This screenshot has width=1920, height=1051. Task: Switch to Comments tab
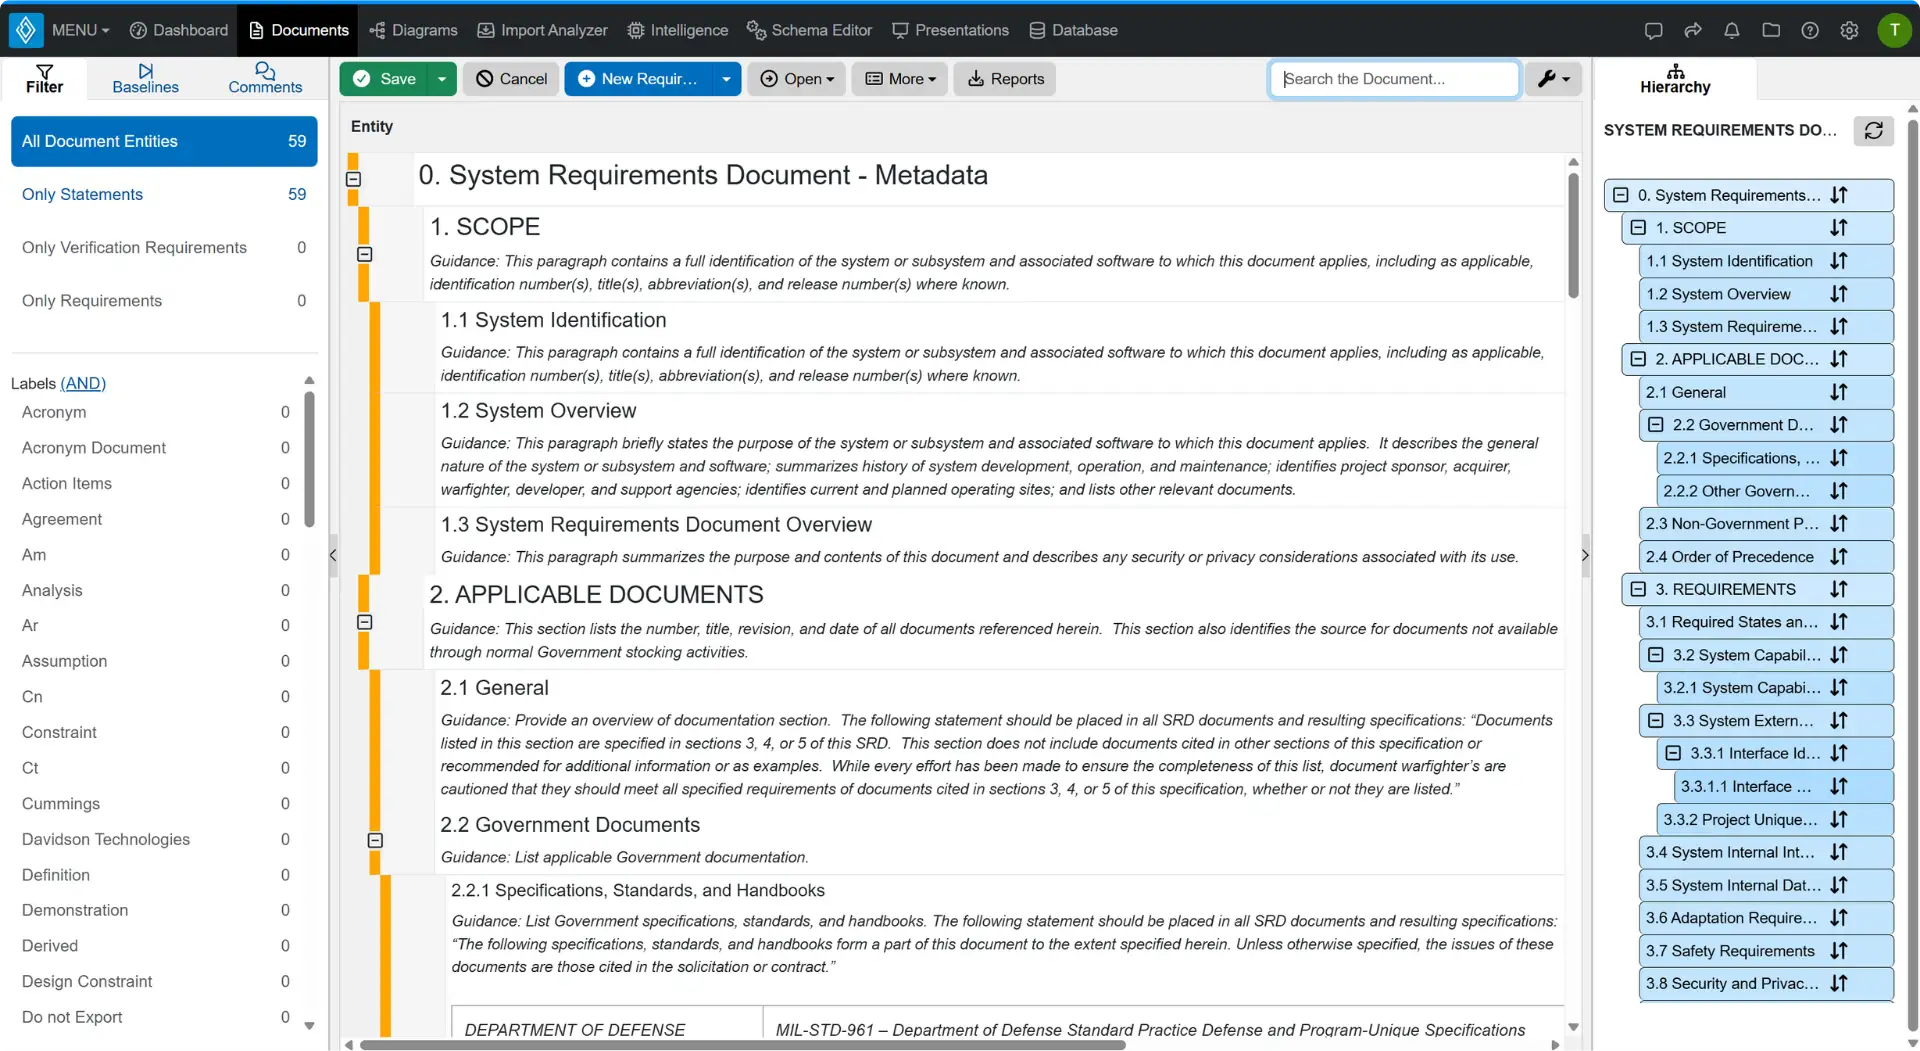point(265,79)
